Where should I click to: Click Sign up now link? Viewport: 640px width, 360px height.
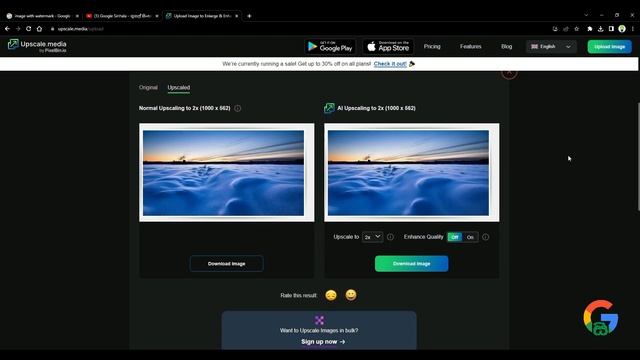tap(323, 342)
